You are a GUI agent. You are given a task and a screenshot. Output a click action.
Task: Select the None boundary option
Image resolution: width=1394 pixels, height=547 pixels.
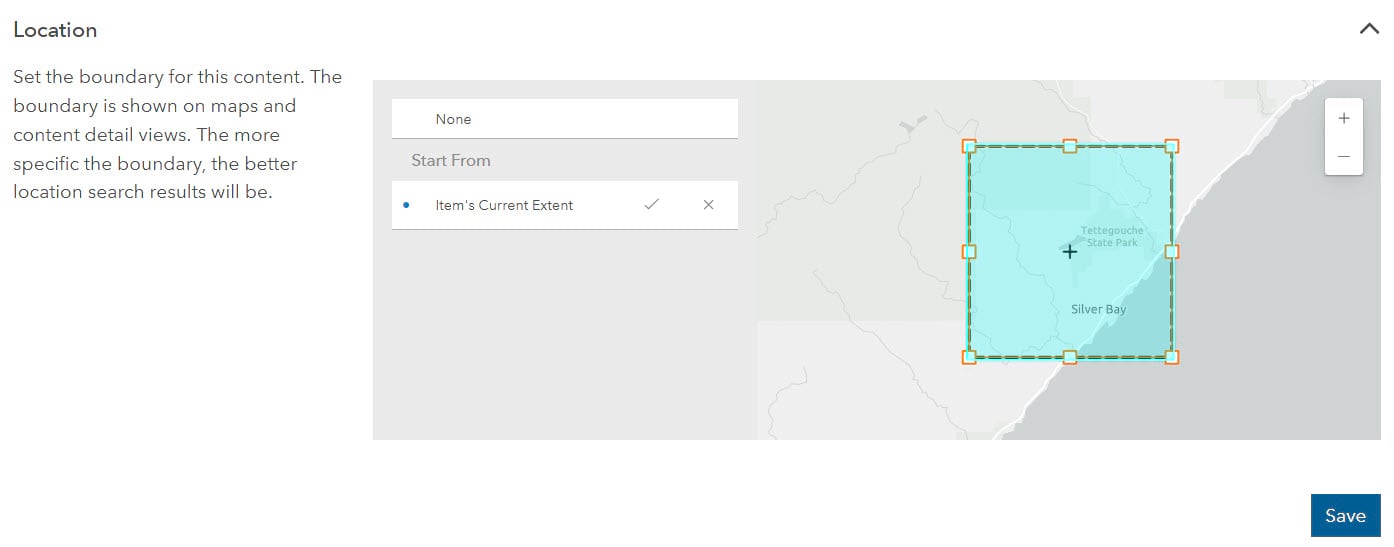[453, 119]
